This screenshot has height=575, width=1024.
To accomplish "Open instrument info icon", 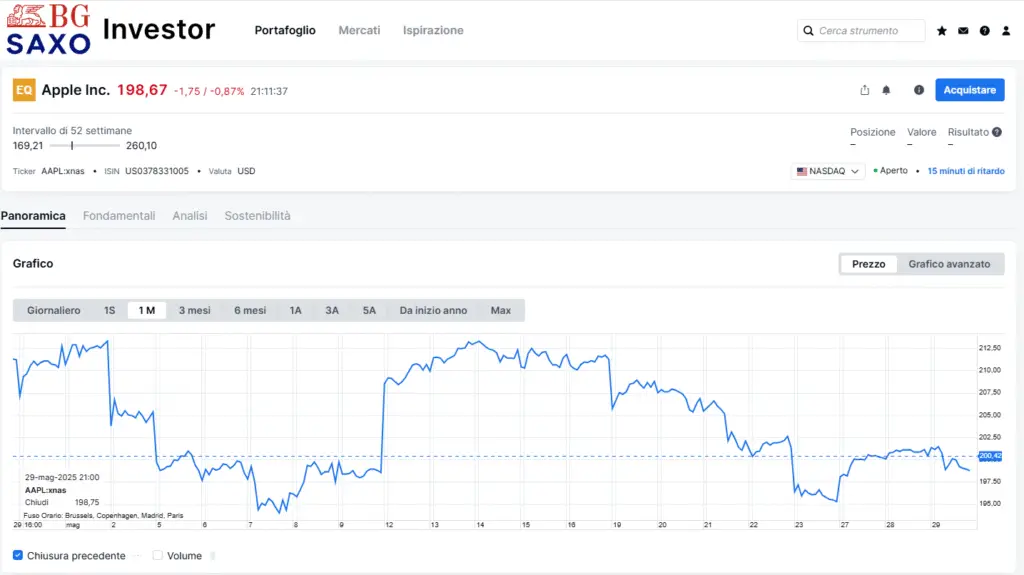I will point(919,90).
